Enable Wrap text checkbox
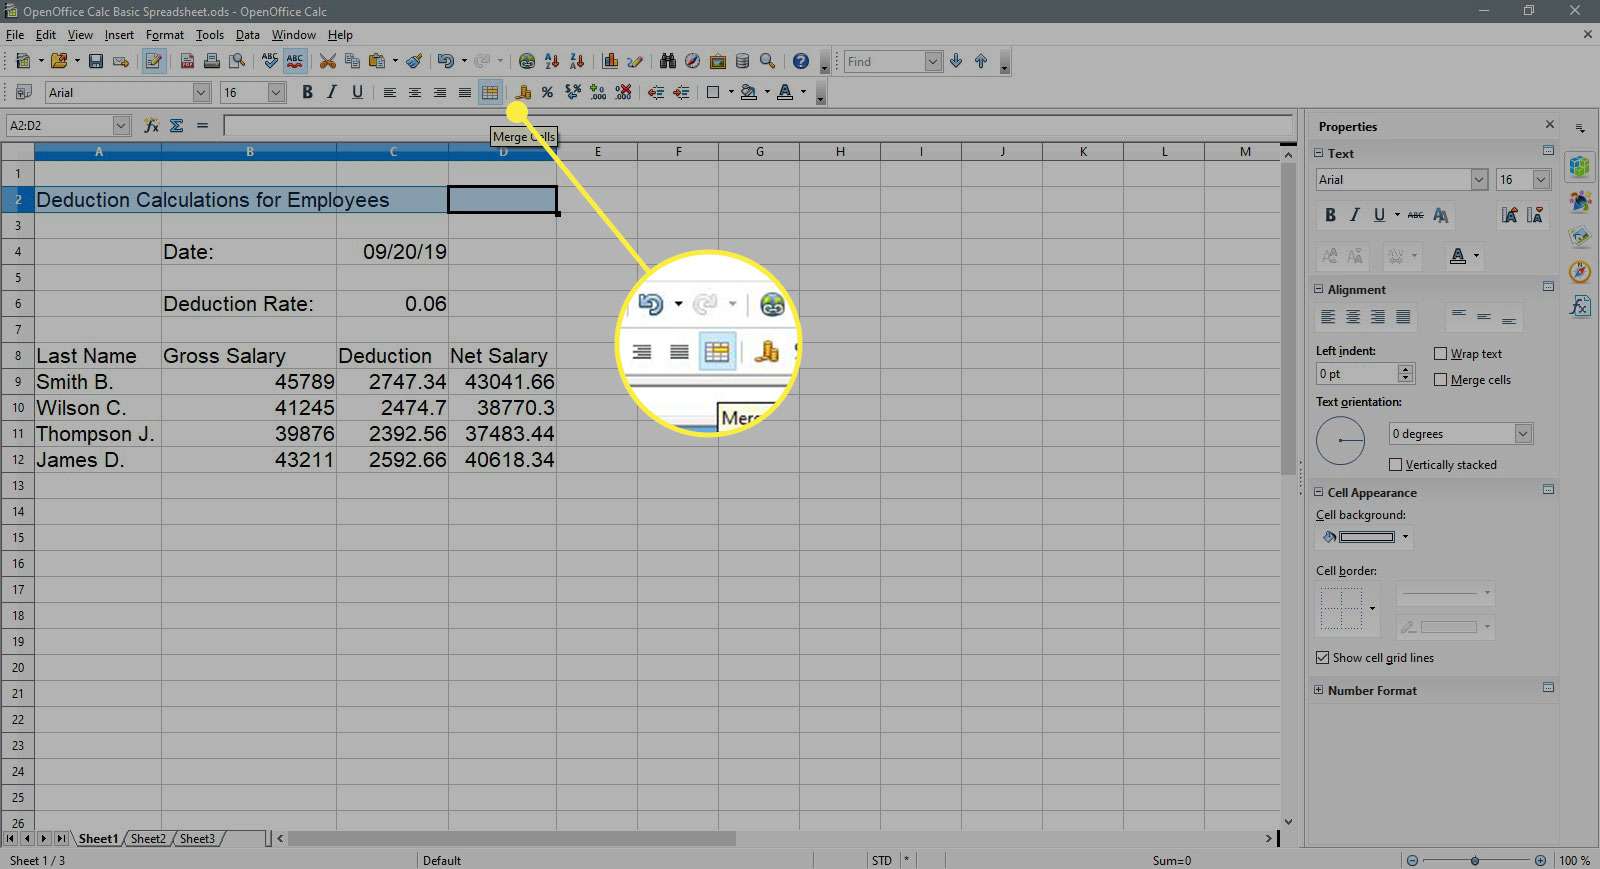Screen dimensions: 1600x869 click(1440, 354)
